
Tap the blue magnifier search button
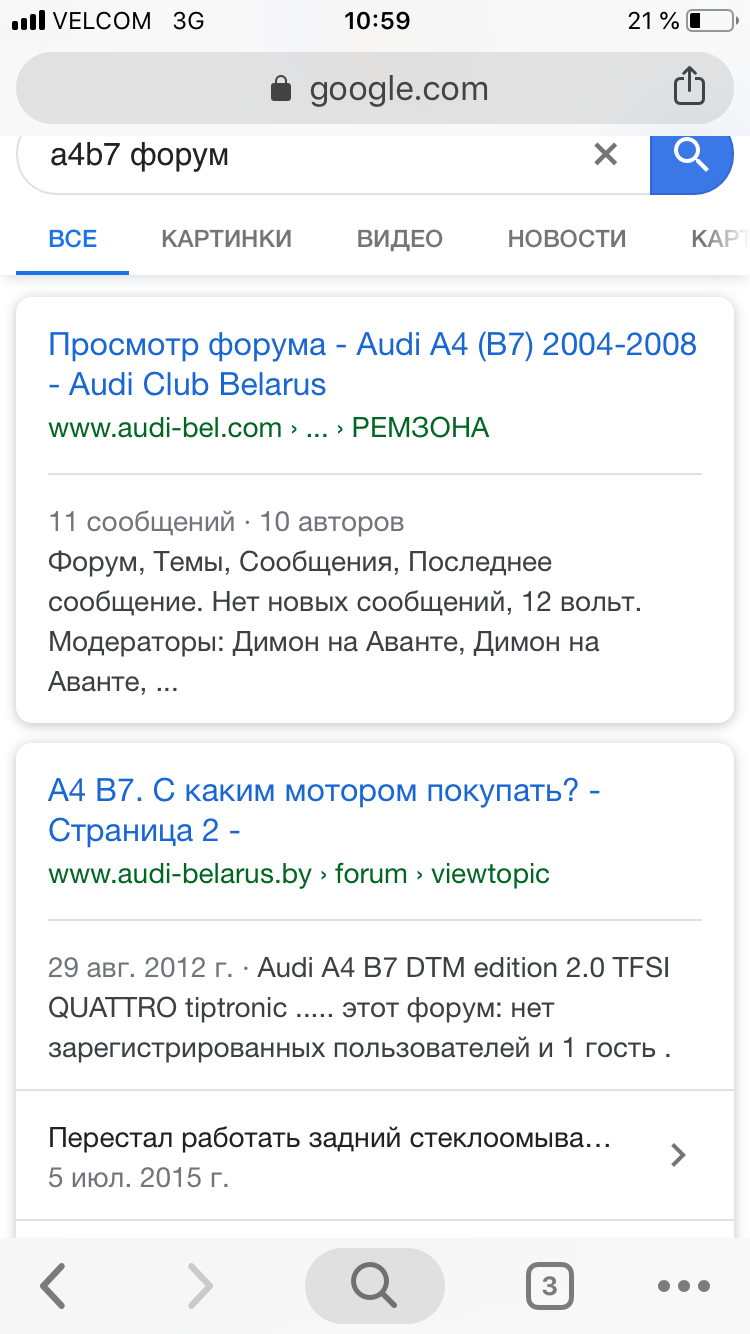tap(692, 156)
